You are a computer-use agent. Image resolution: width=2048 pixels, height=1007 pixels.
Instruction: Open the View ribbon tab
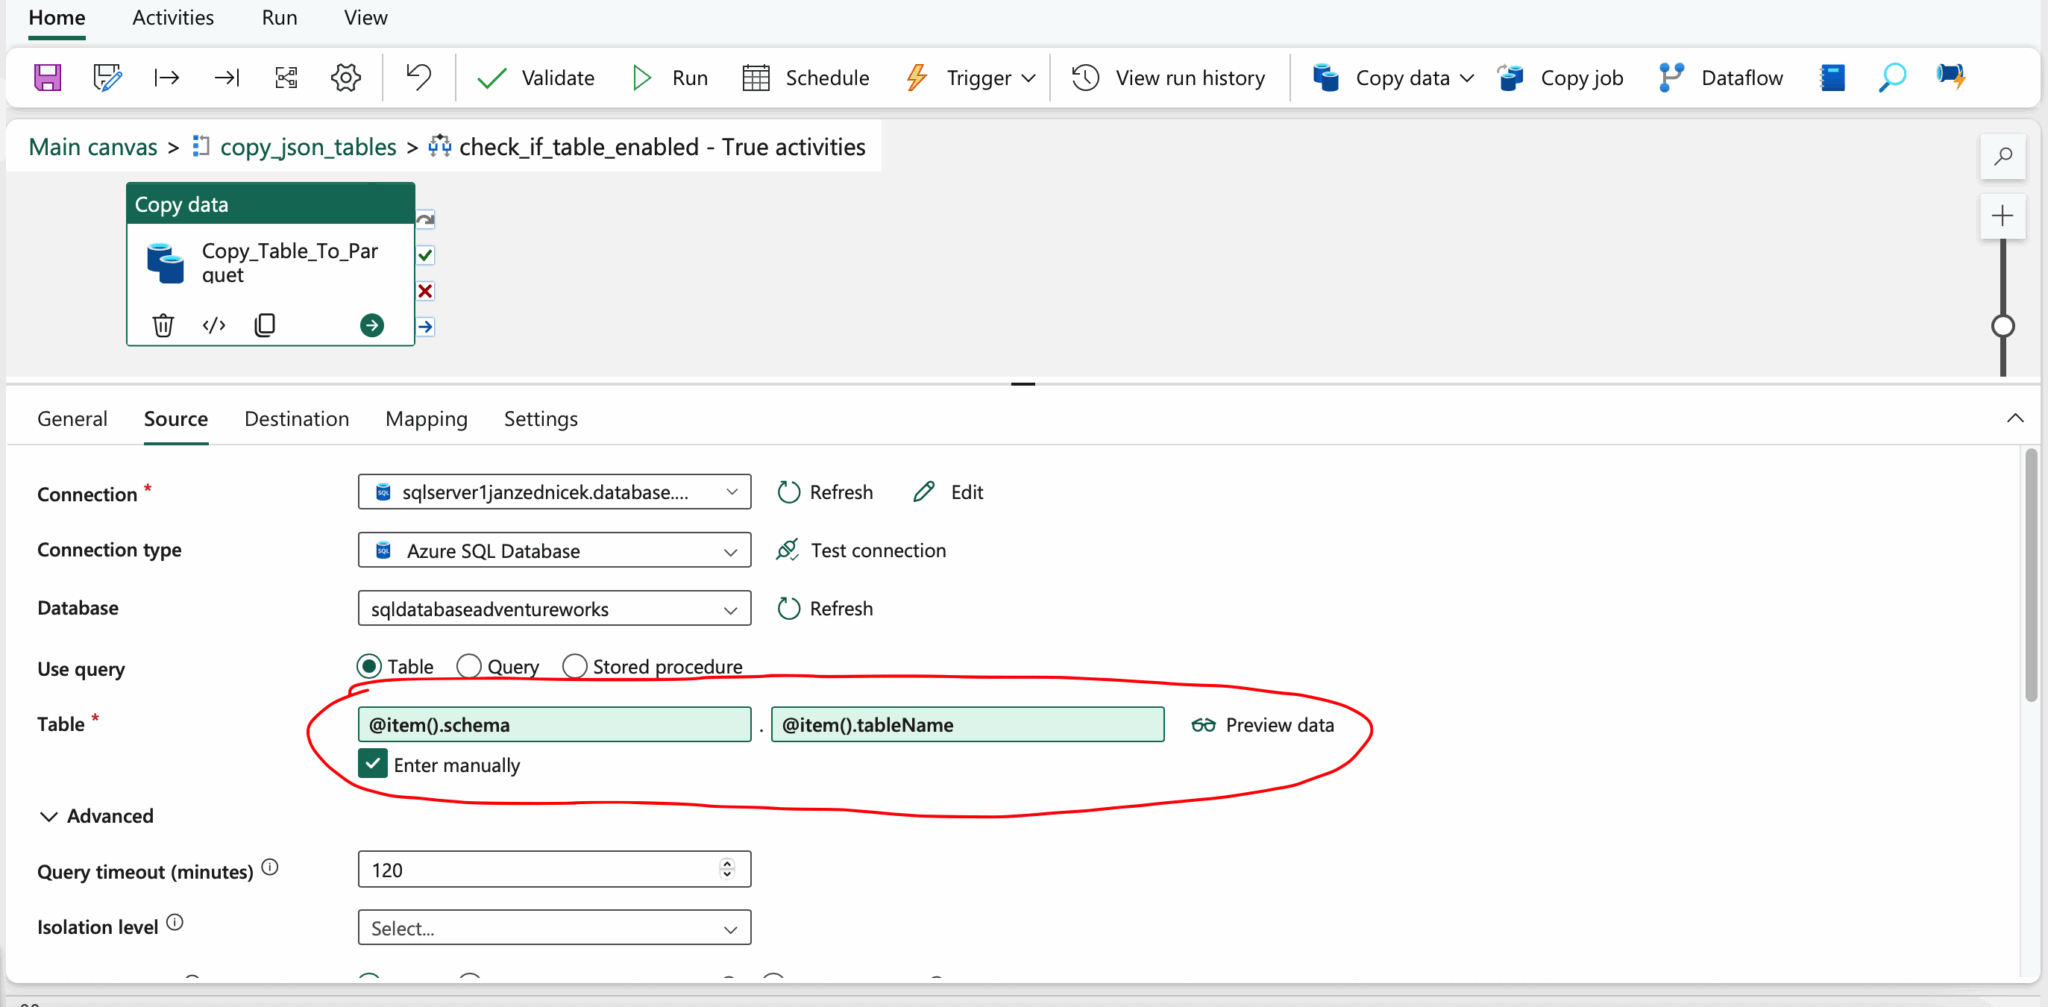(366, 18)
